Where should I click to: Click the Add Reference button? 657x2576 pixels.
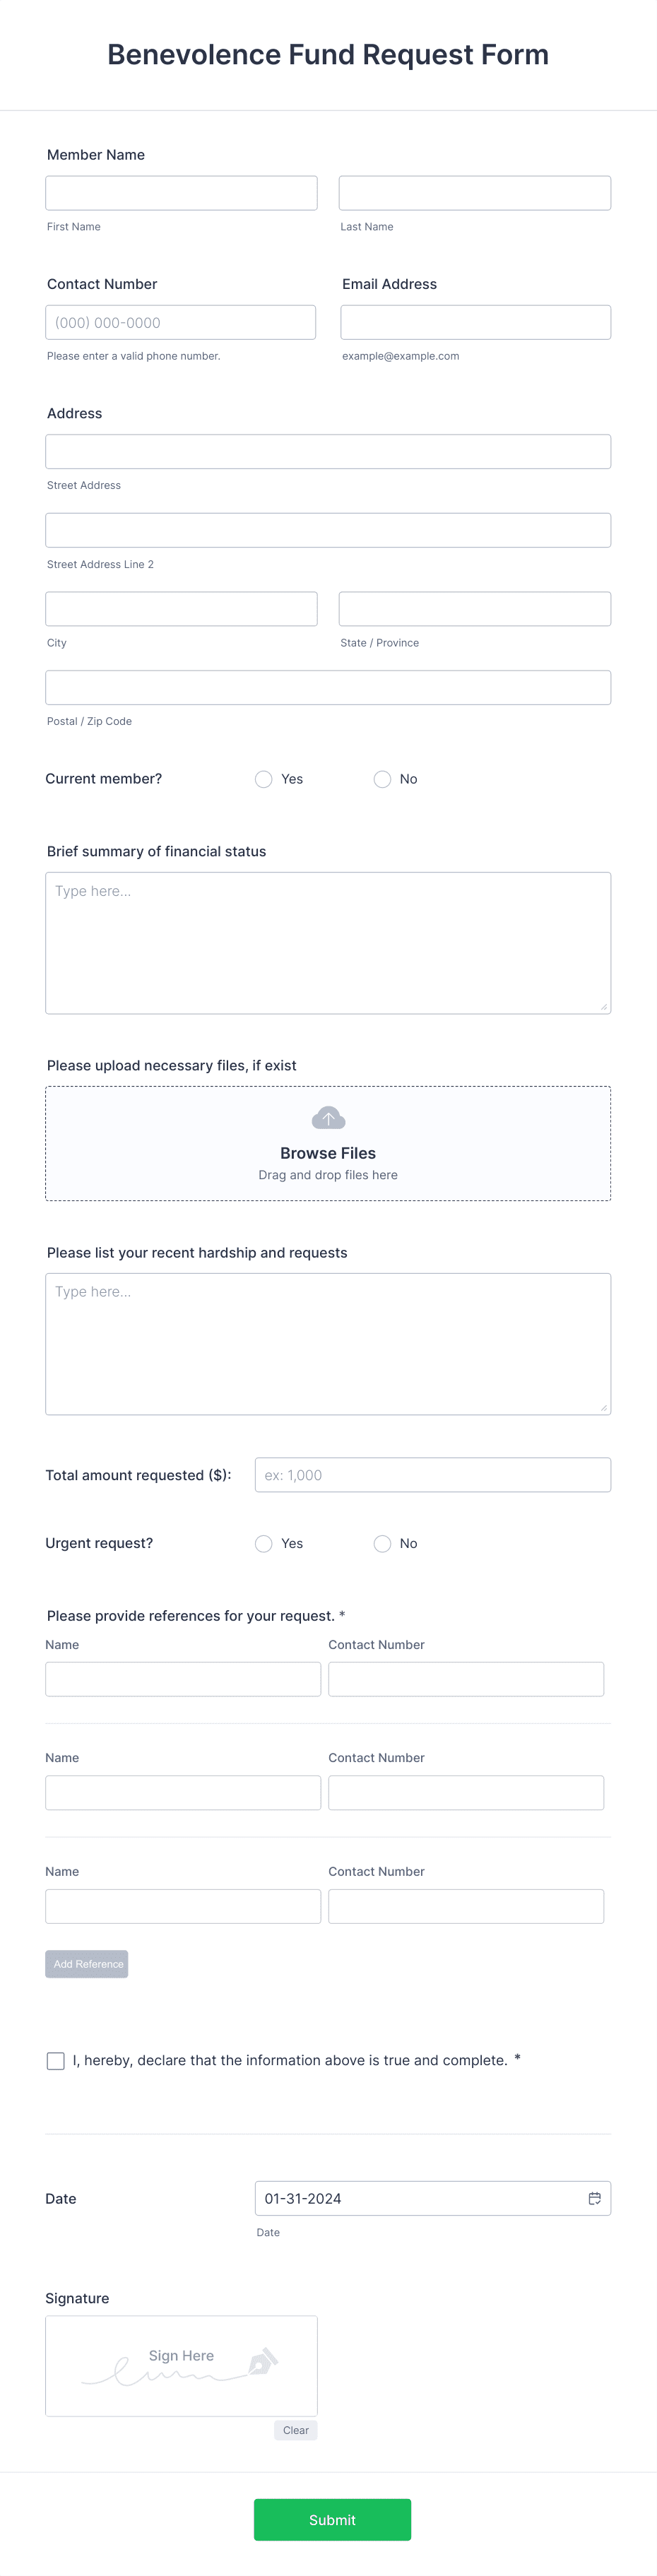coord(87,1963)
